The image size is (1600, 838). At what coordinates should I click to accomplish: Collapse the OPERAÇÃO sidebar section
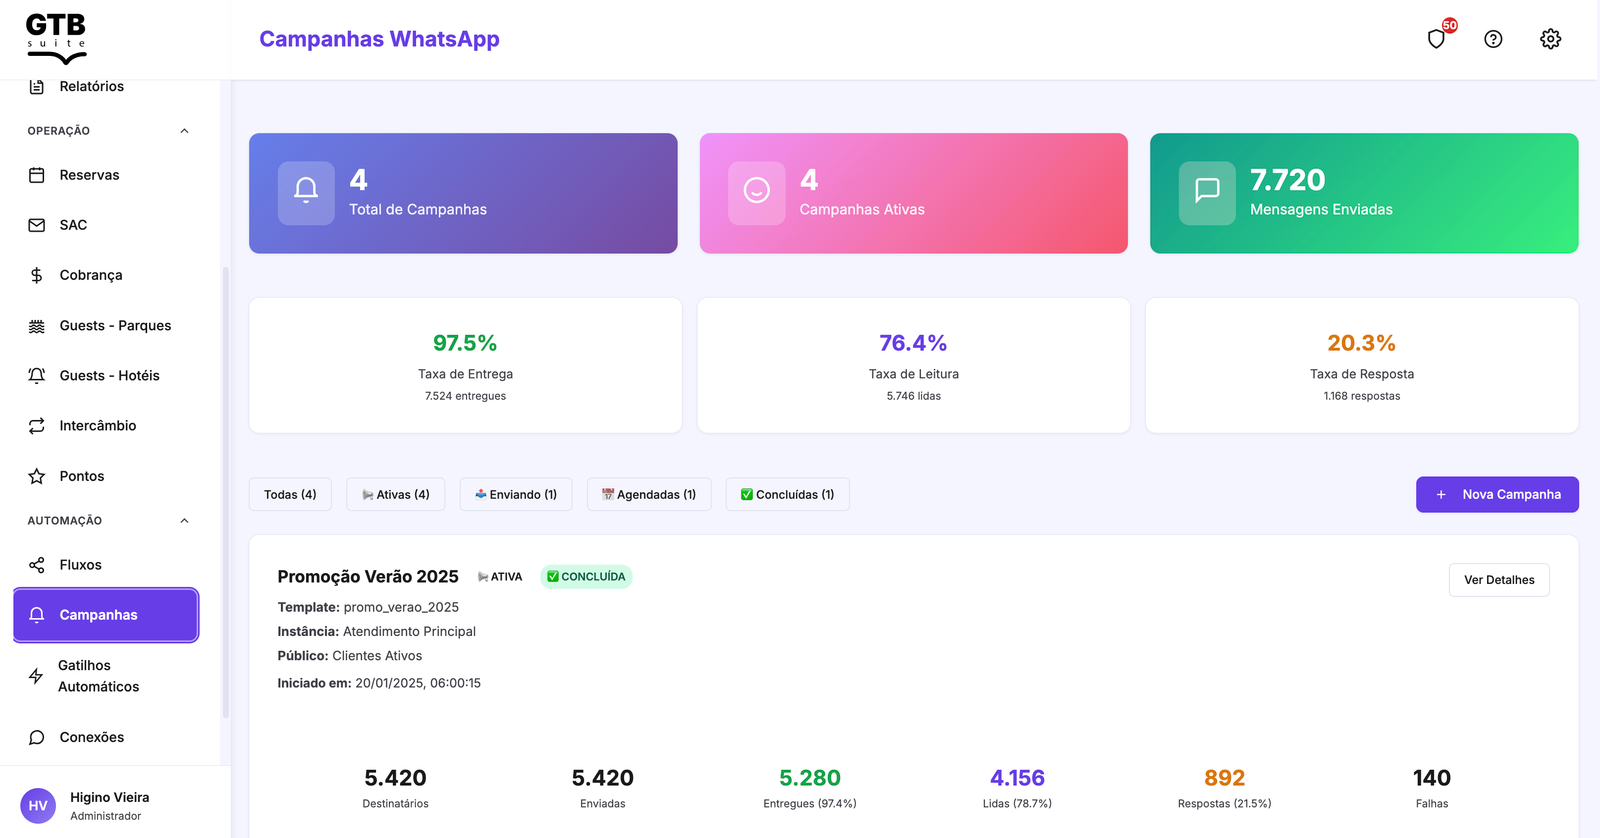[x=184, y=131]
